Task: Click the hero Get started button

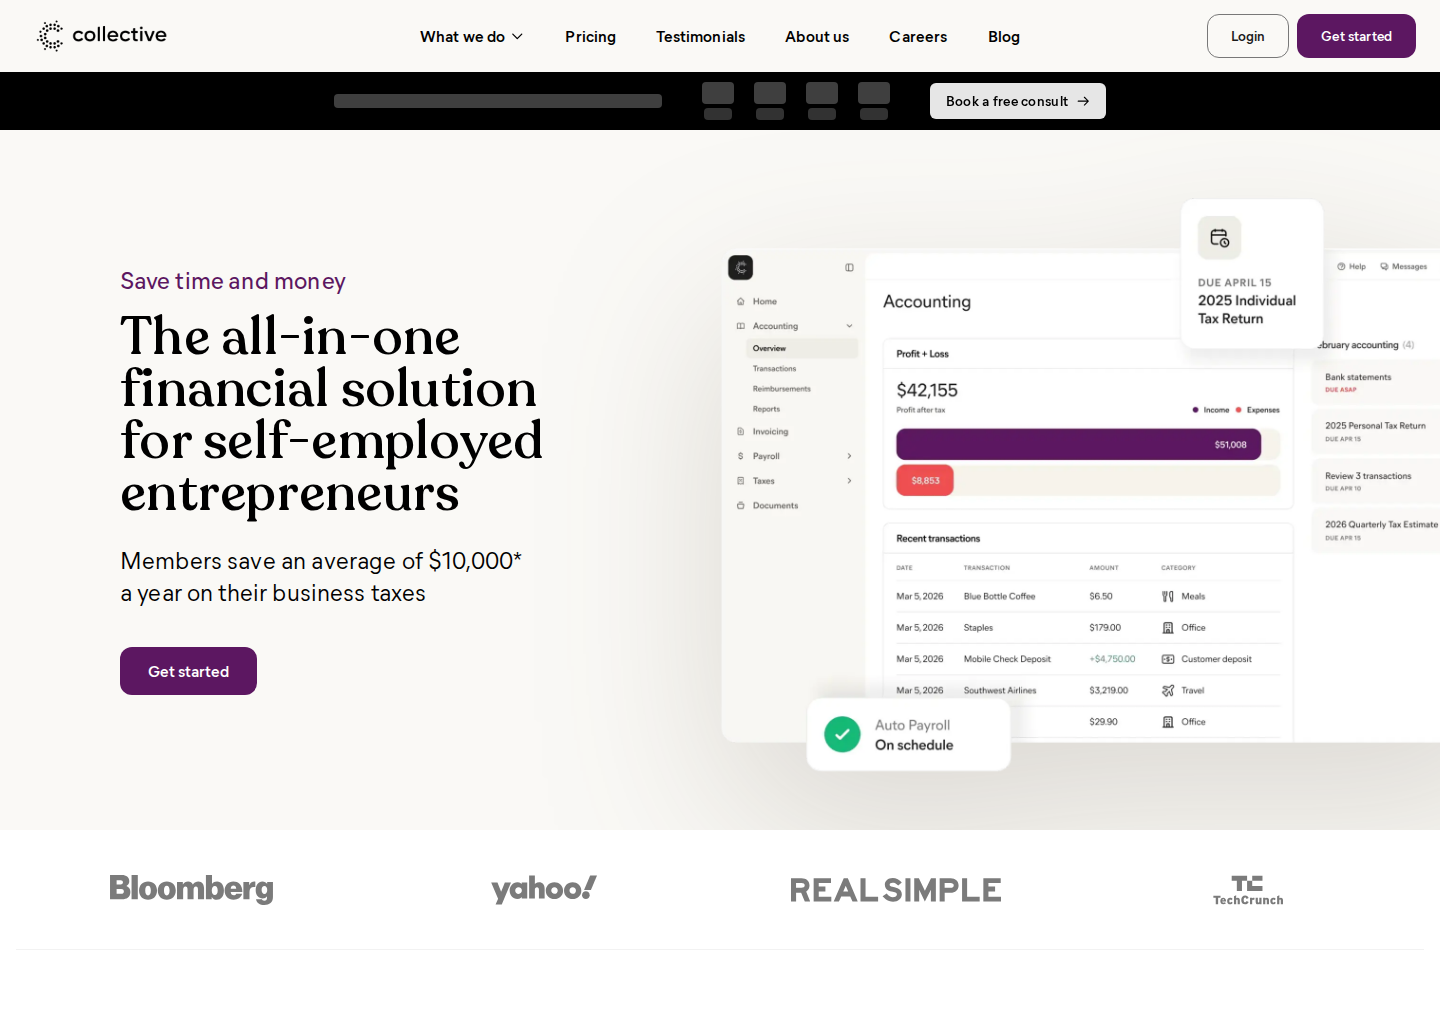Action: (188, 671)
